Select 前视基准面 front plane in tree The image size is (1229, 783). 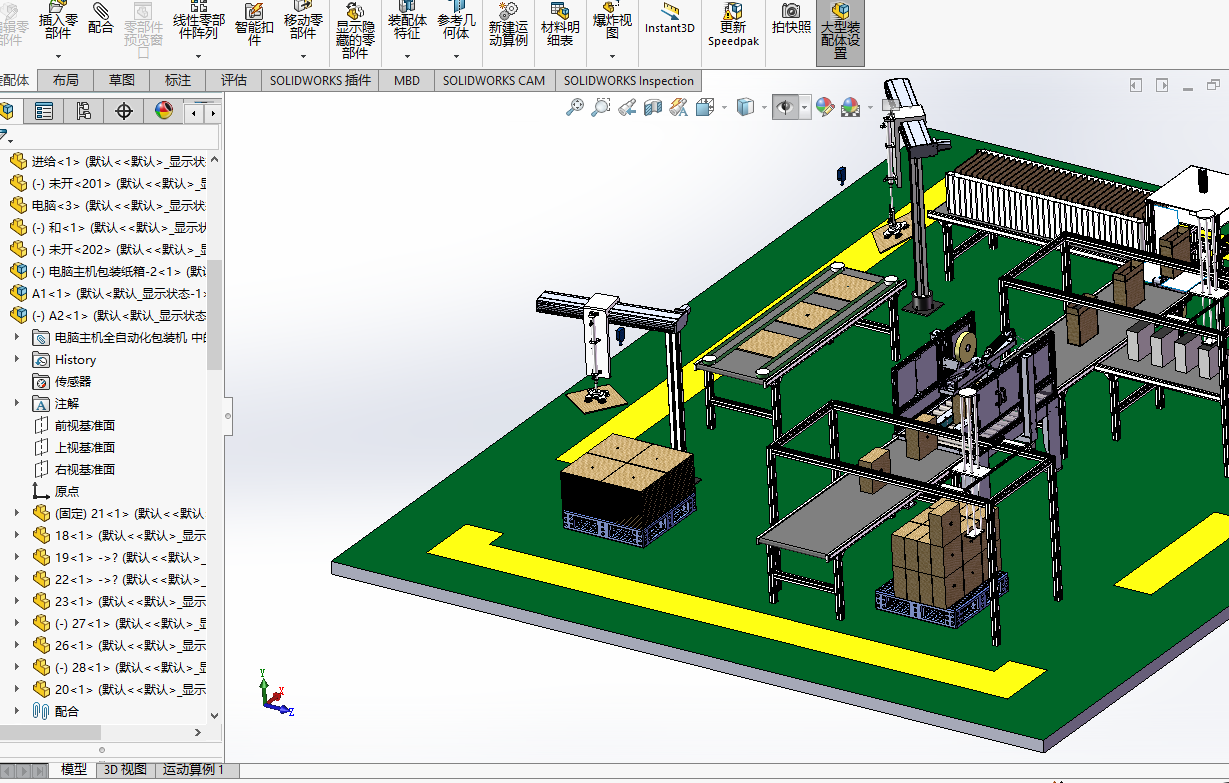pyautogui.click(x=74, y=425)
